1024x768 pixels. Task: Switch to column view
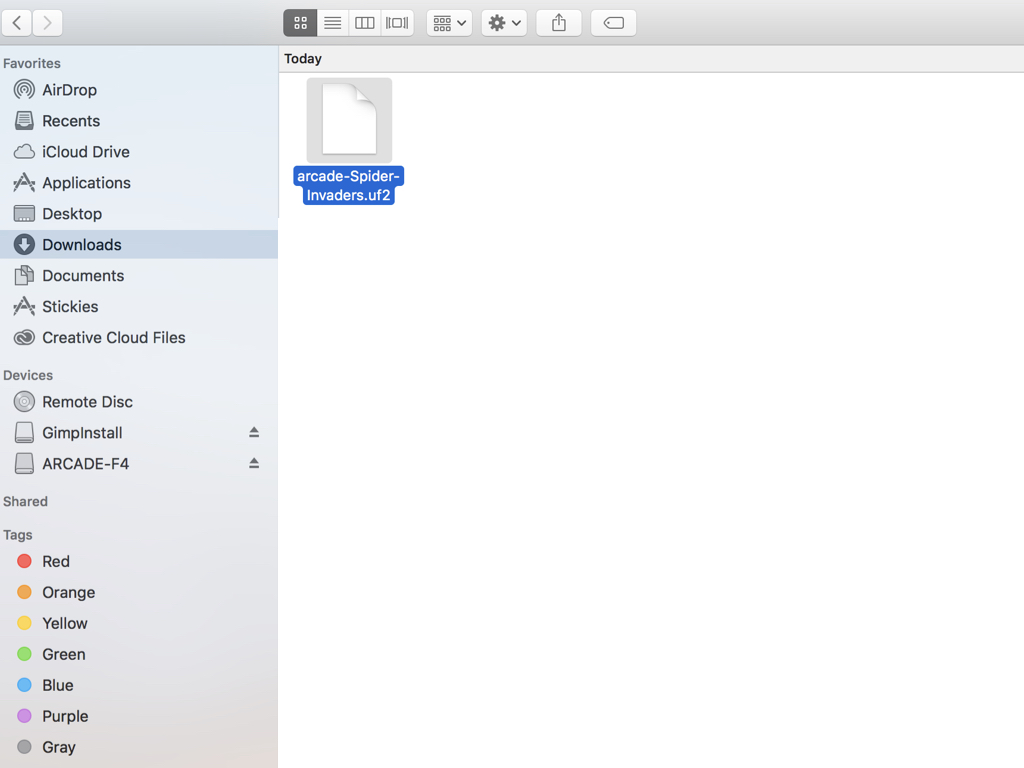364,23
